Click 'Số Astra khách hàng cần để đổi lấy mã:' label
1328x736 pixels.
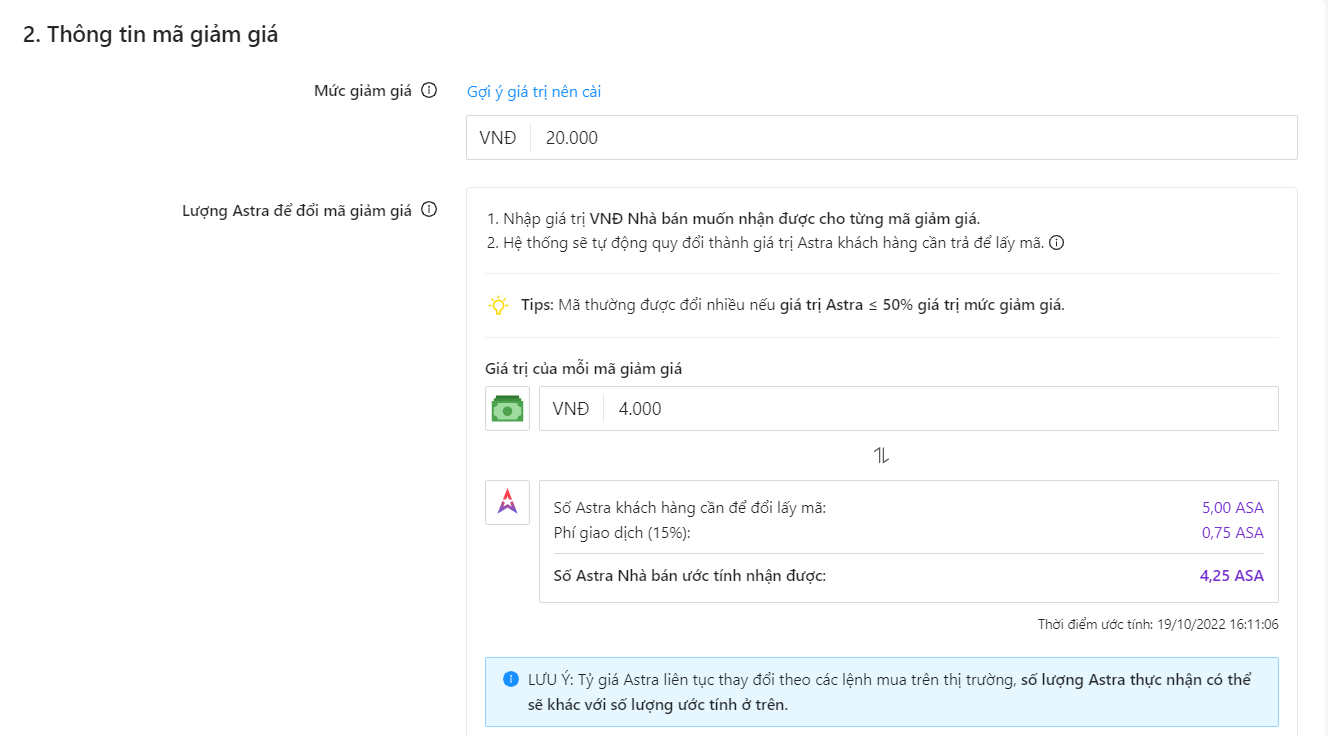click(x=690, y=508)
